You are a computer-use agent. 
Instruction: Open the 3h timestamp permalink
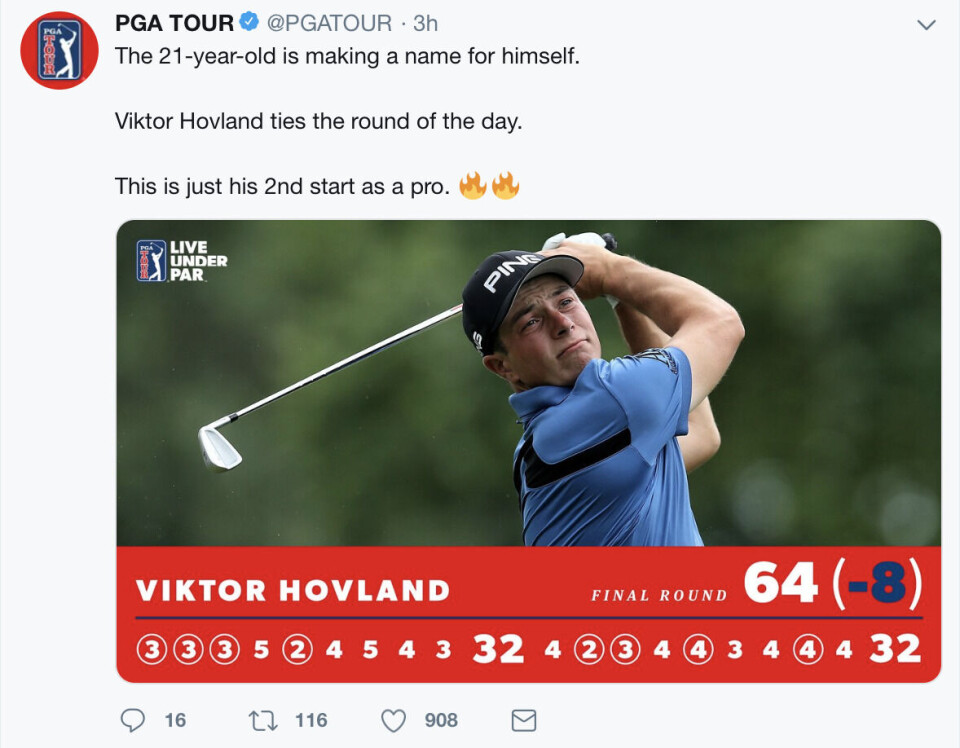coord(426,23)
